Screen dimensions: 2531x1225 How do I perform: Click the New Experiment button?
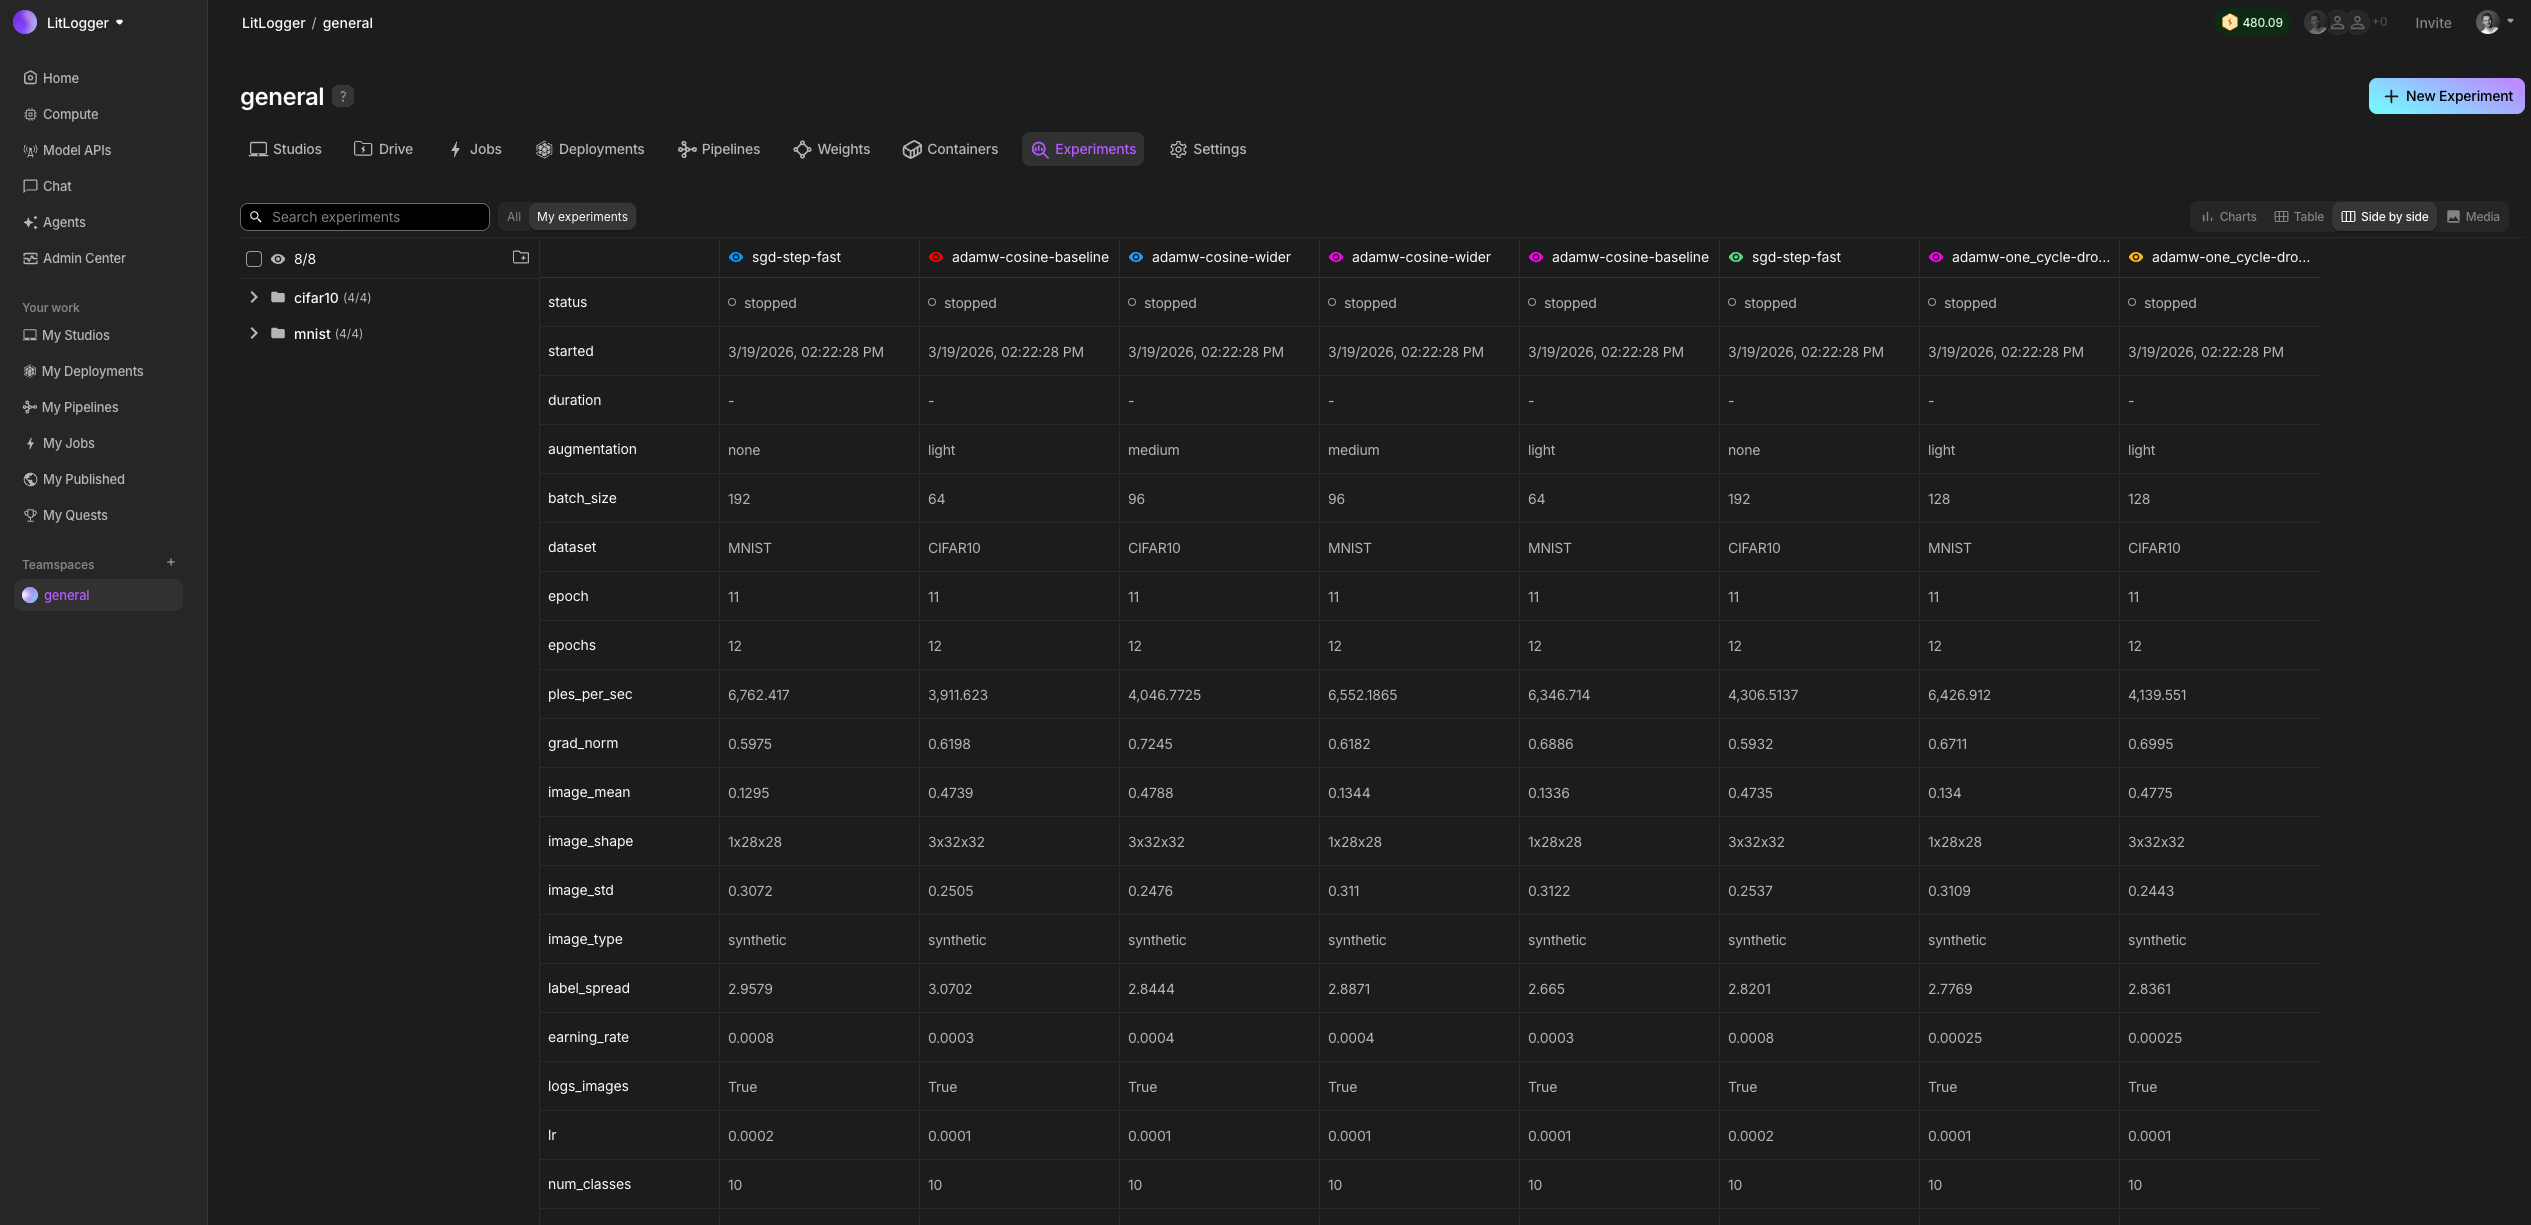pyautogui.click(x=2446, y=96)
